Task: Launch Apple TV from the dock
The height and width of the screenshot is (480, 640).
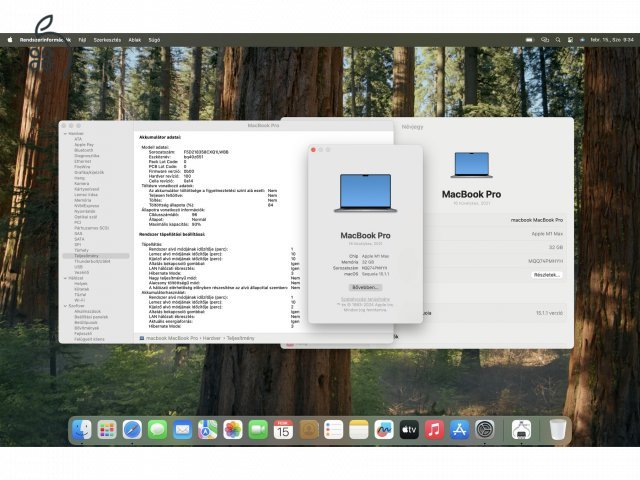Action: (409, 430)
